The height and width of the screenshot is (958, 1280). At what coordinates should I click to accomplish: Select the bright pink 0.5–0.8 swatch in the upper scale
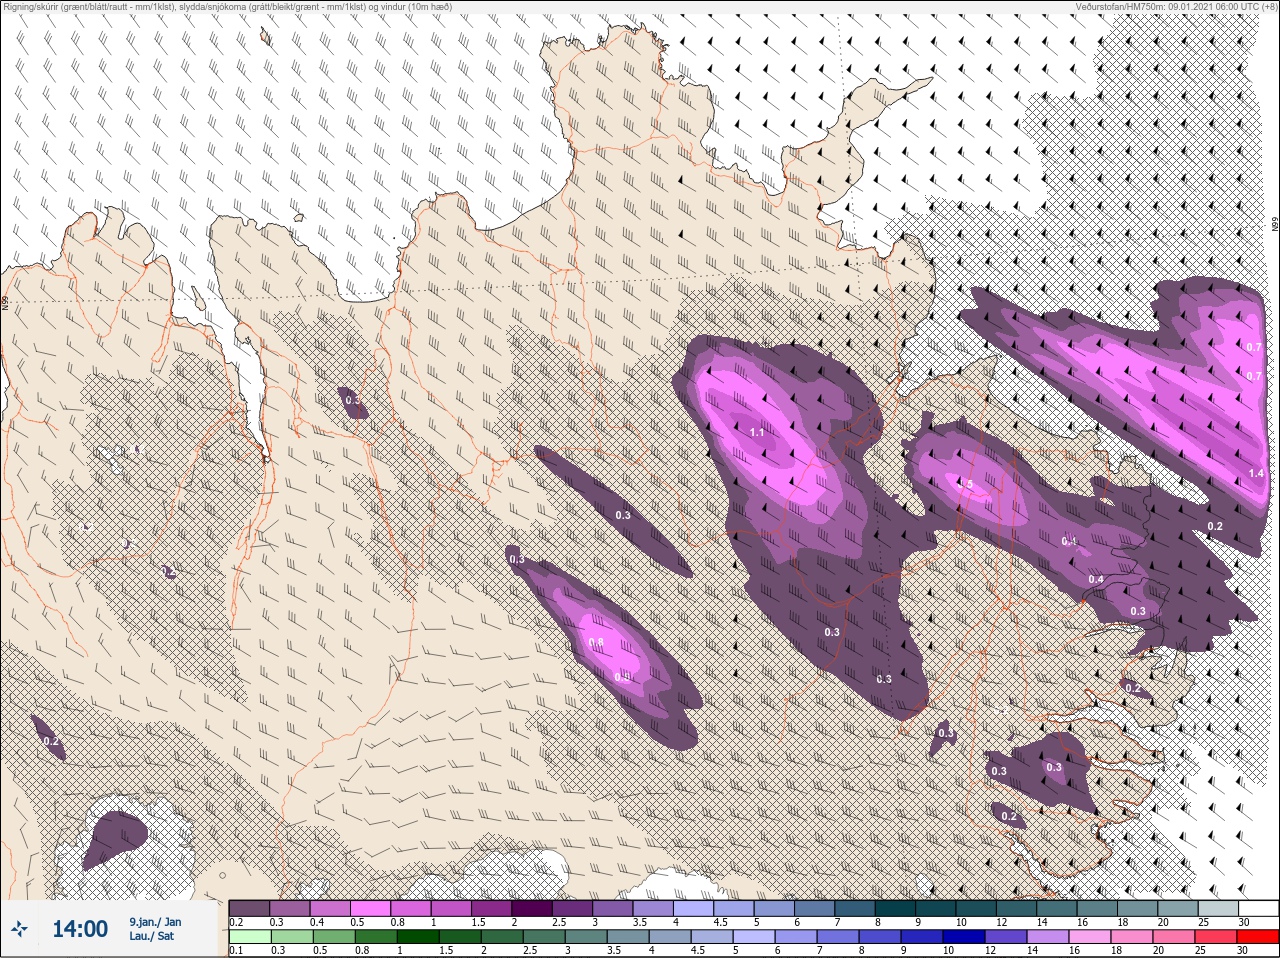tap(370, 908)
